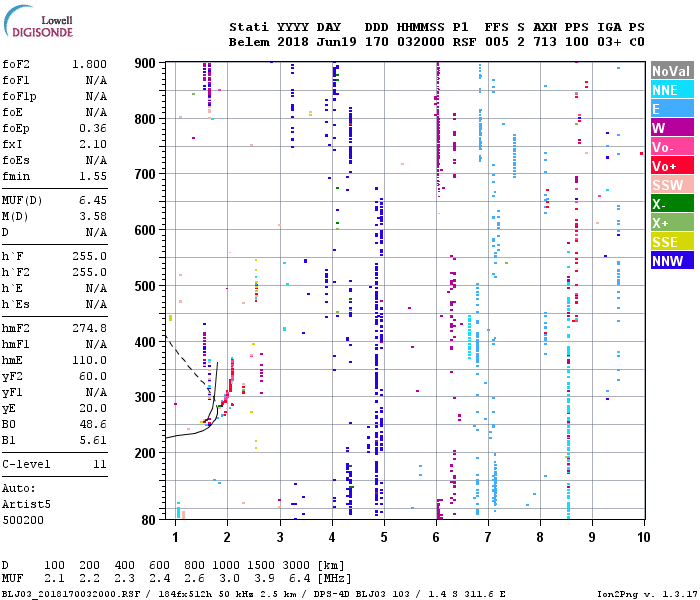The image size is (700, 600).
Task: Click the h`Es N/A value
Action: click(96, 304)
